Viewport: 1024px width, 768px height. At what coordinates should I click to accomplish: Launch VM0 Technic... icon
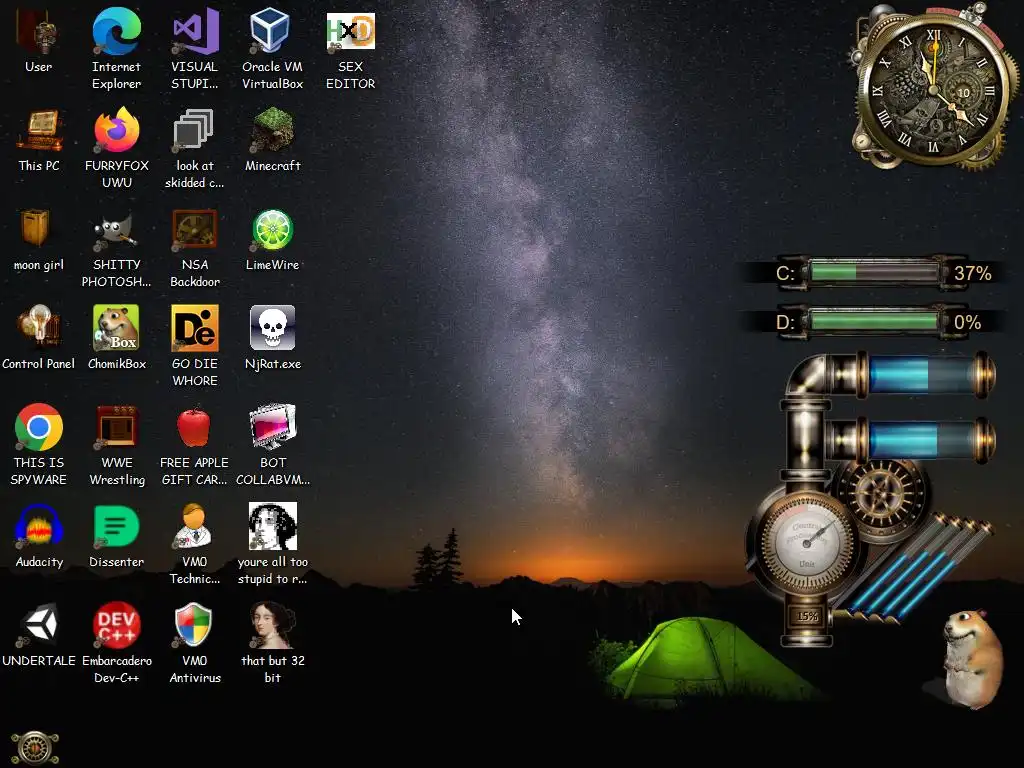(x=195, y=526)
